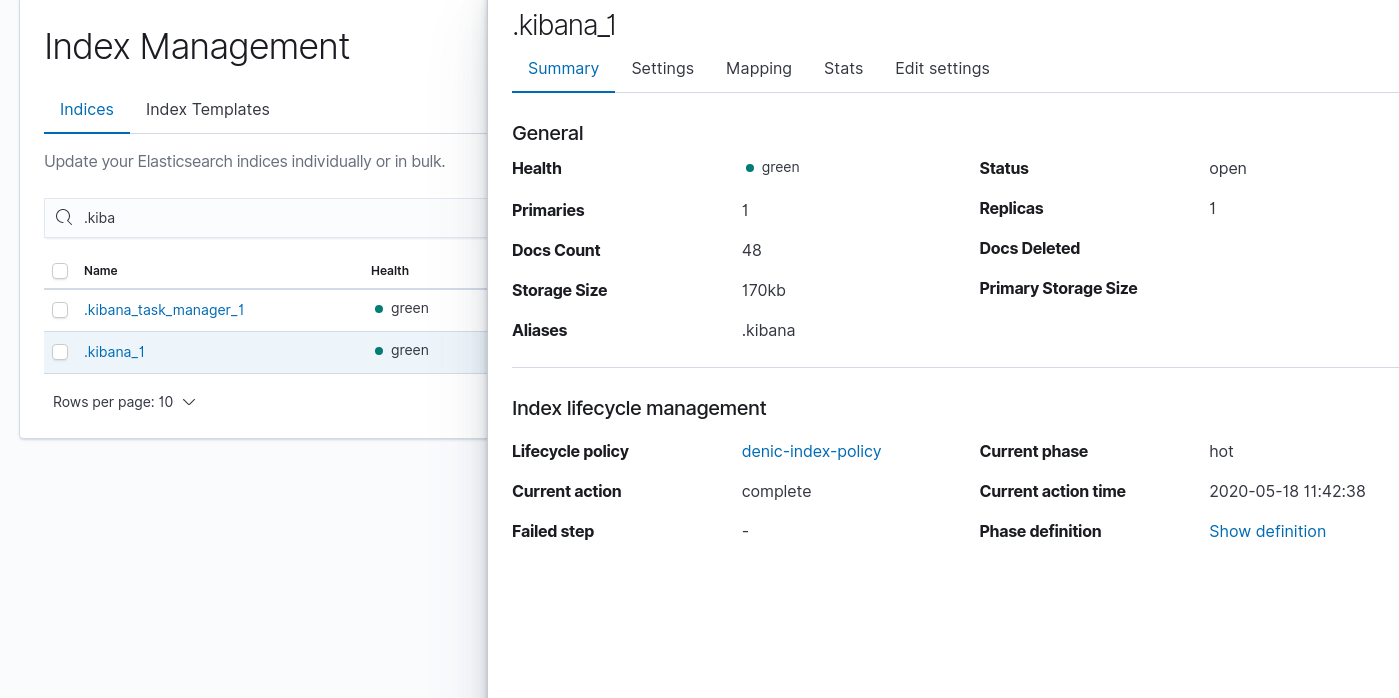Open the denic-index-policy lifecycle policy link
Image resolution: width=1399 pixels, height=698 pixels.
coord(811,451)
